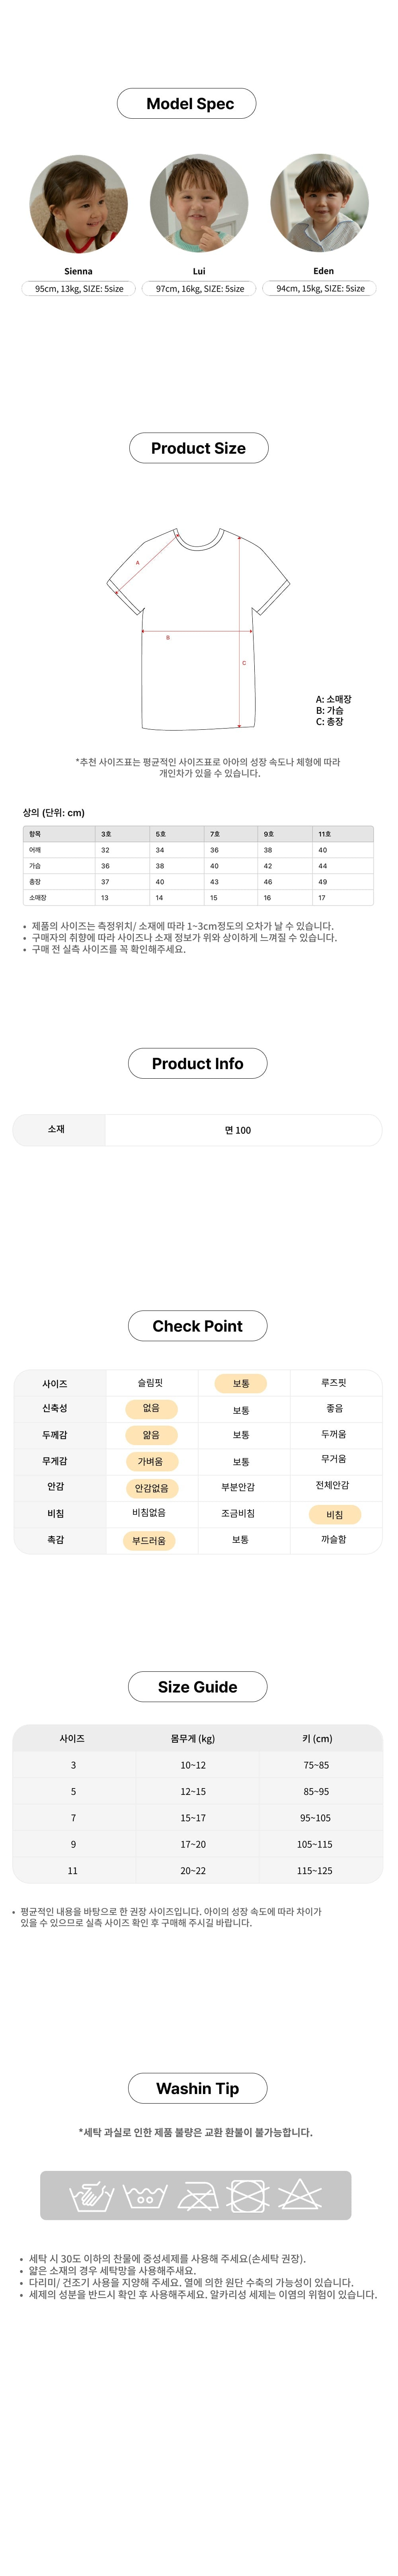398x2576 pixels.
Task: Click Sienna's model photo
Action: tap(78, 204)
